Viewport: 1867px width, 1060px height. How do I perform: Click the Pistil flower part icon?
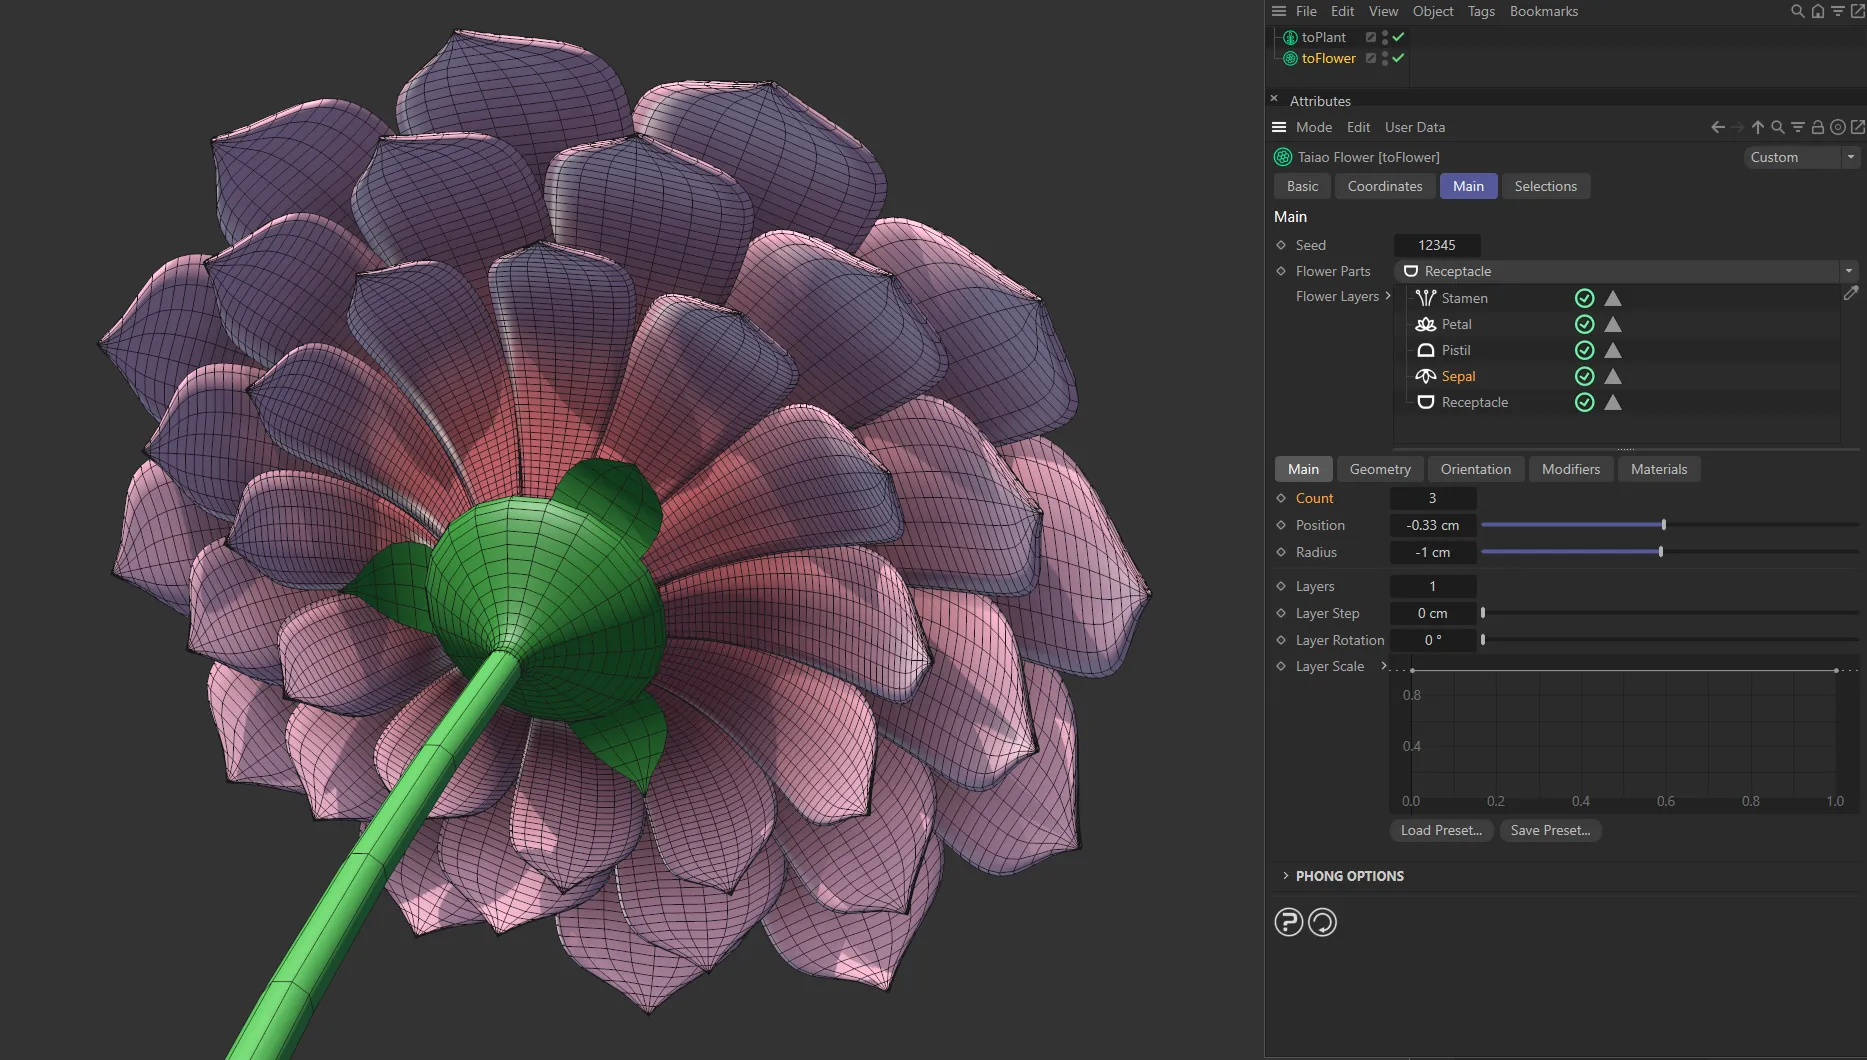tap(1425, 350)
